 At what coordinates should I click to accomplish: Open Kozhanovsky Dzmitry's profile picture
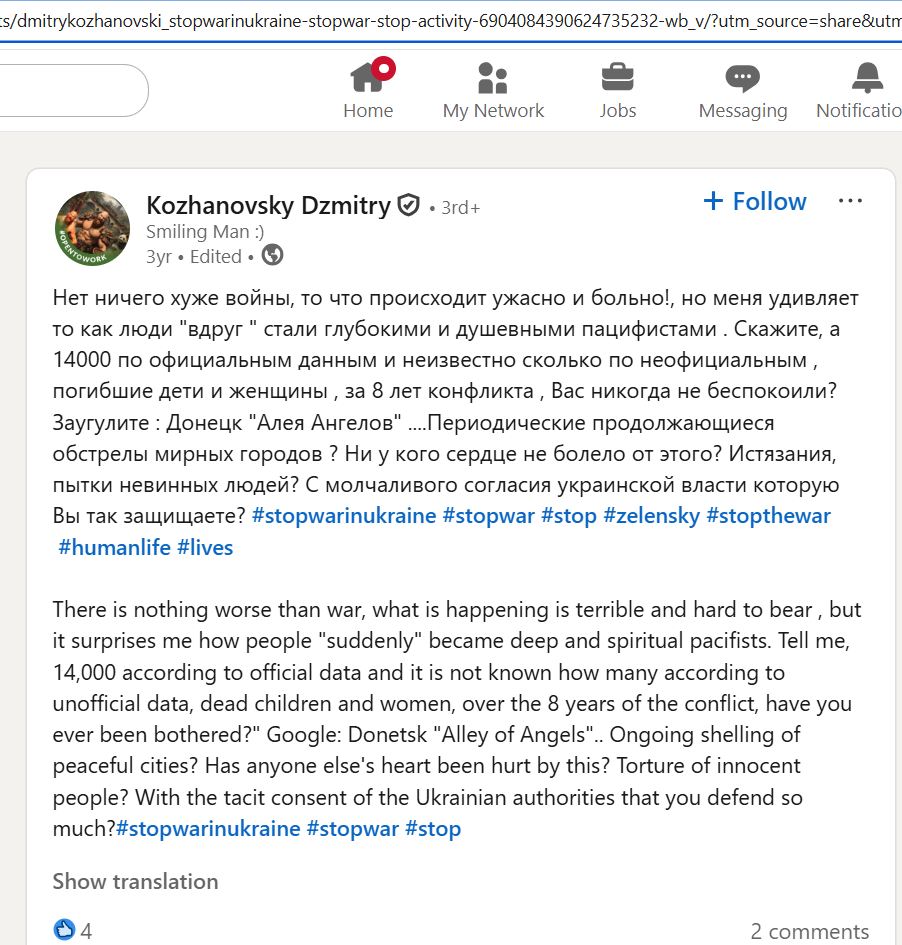[x=92, y=228]
